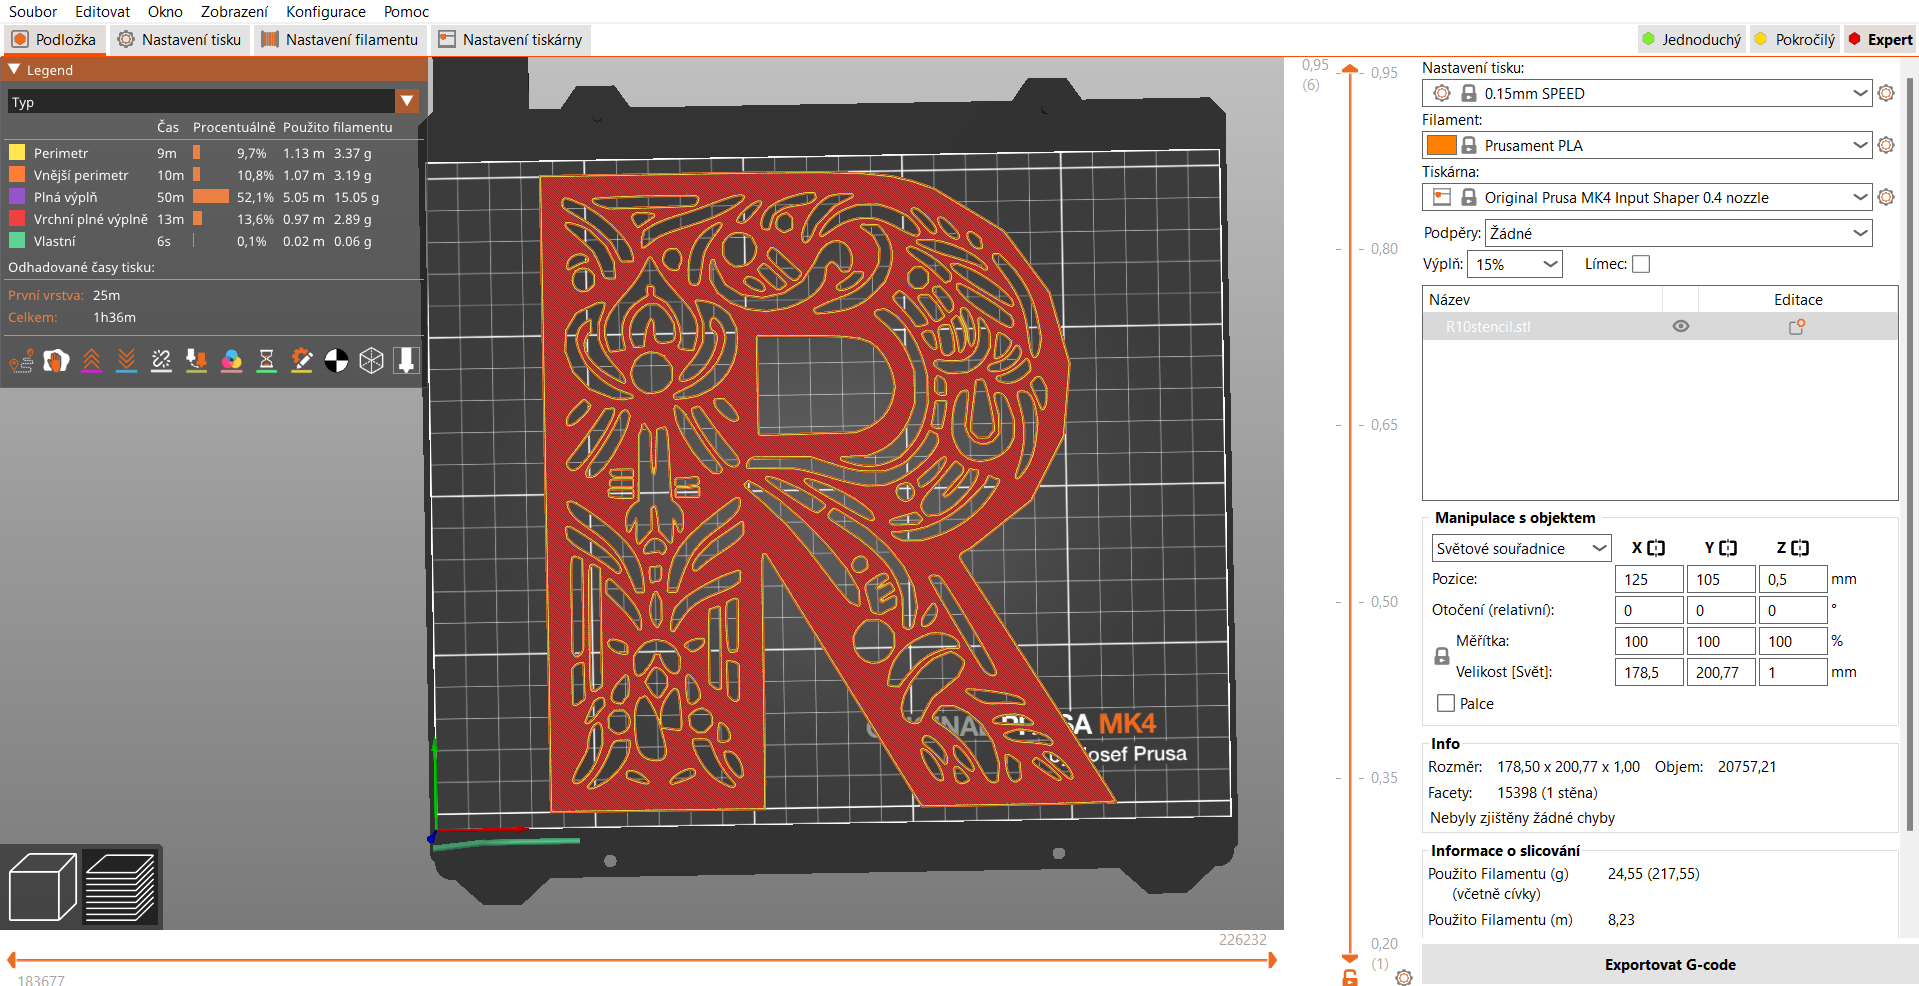Open the Typ filter dropdown in Legend
Image resolution: width=1919 pixels, height=986 pixels.
408,101
